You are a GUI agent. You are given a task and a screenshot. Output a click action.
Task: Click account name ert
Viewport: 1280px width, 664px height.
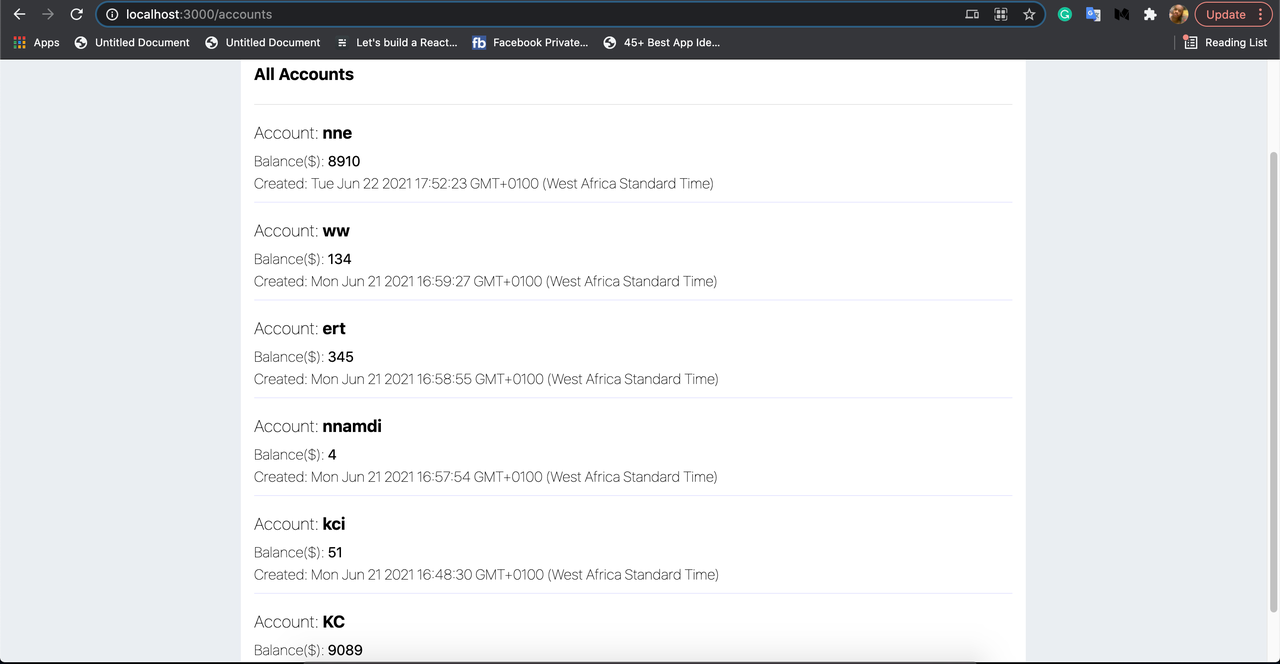[334, 329]
